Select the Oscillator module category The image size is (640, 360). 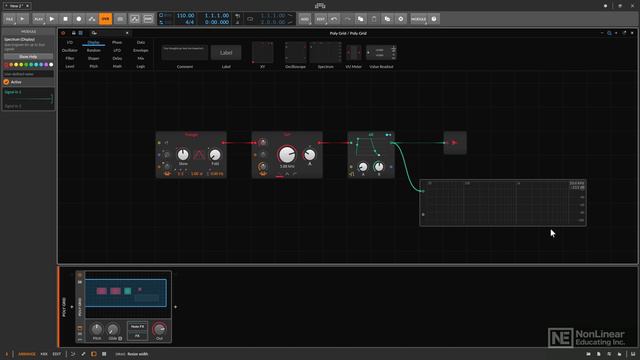tap(70, 50)
